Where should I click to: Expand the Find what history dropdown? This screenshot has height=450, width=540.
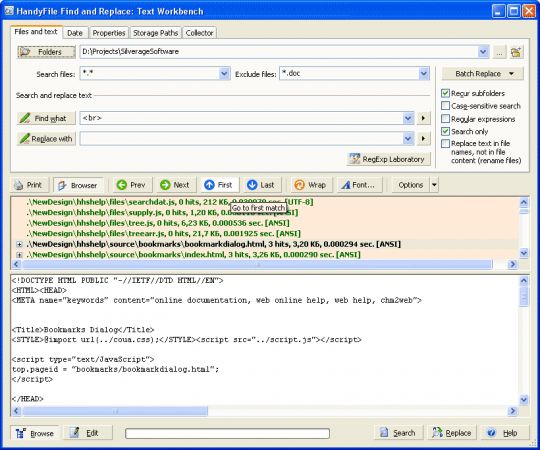(x=408, y=118)
